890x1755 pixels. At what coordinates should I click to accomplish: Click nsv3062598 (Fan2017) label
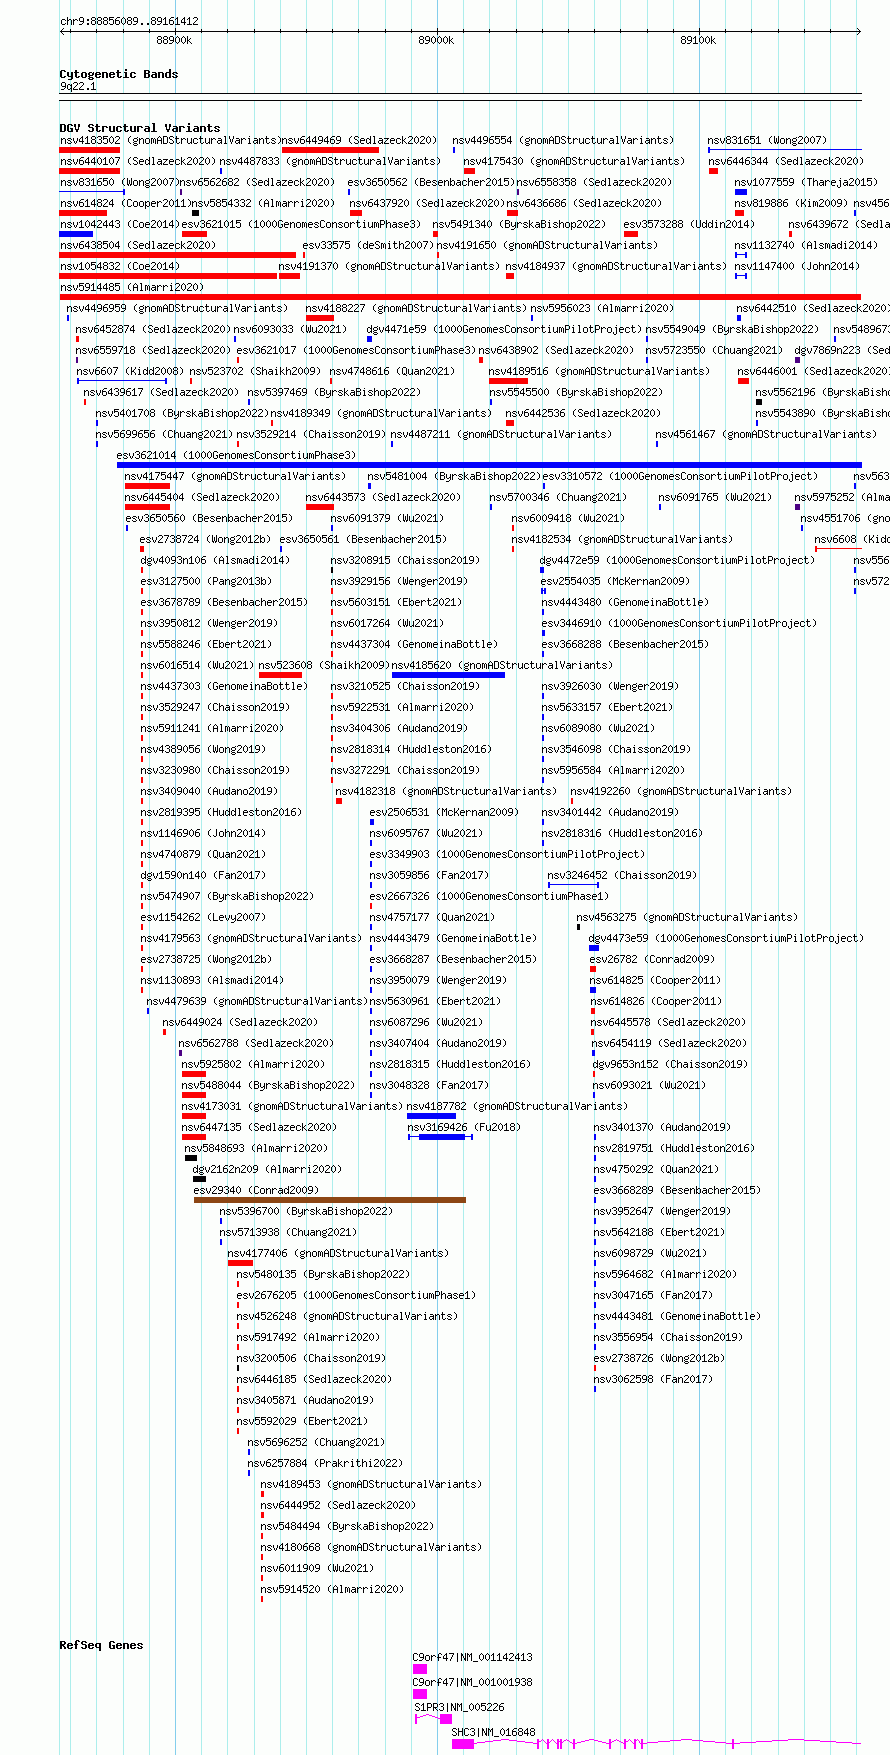(653, 1379)
